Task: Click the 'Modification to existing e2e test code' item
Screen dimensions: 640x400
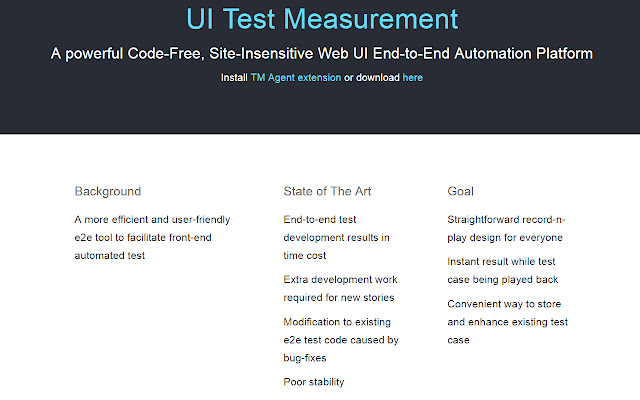Action: (x=341, y=340)
